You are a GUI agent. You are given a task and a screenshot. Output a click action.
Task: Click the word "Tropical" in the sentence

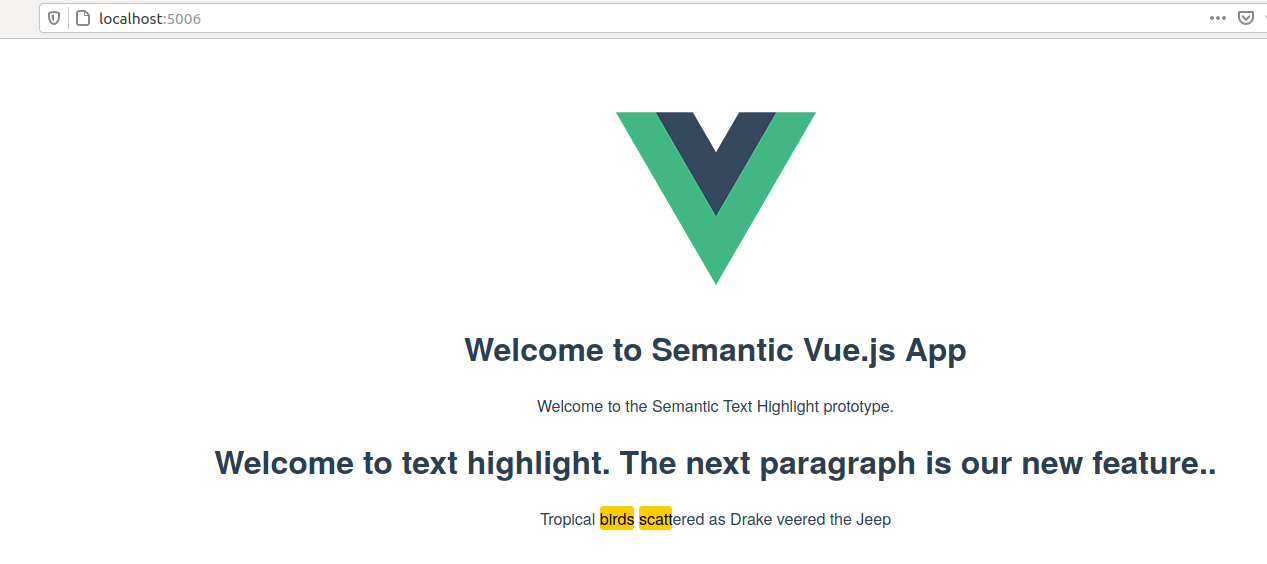click(567, 519)
